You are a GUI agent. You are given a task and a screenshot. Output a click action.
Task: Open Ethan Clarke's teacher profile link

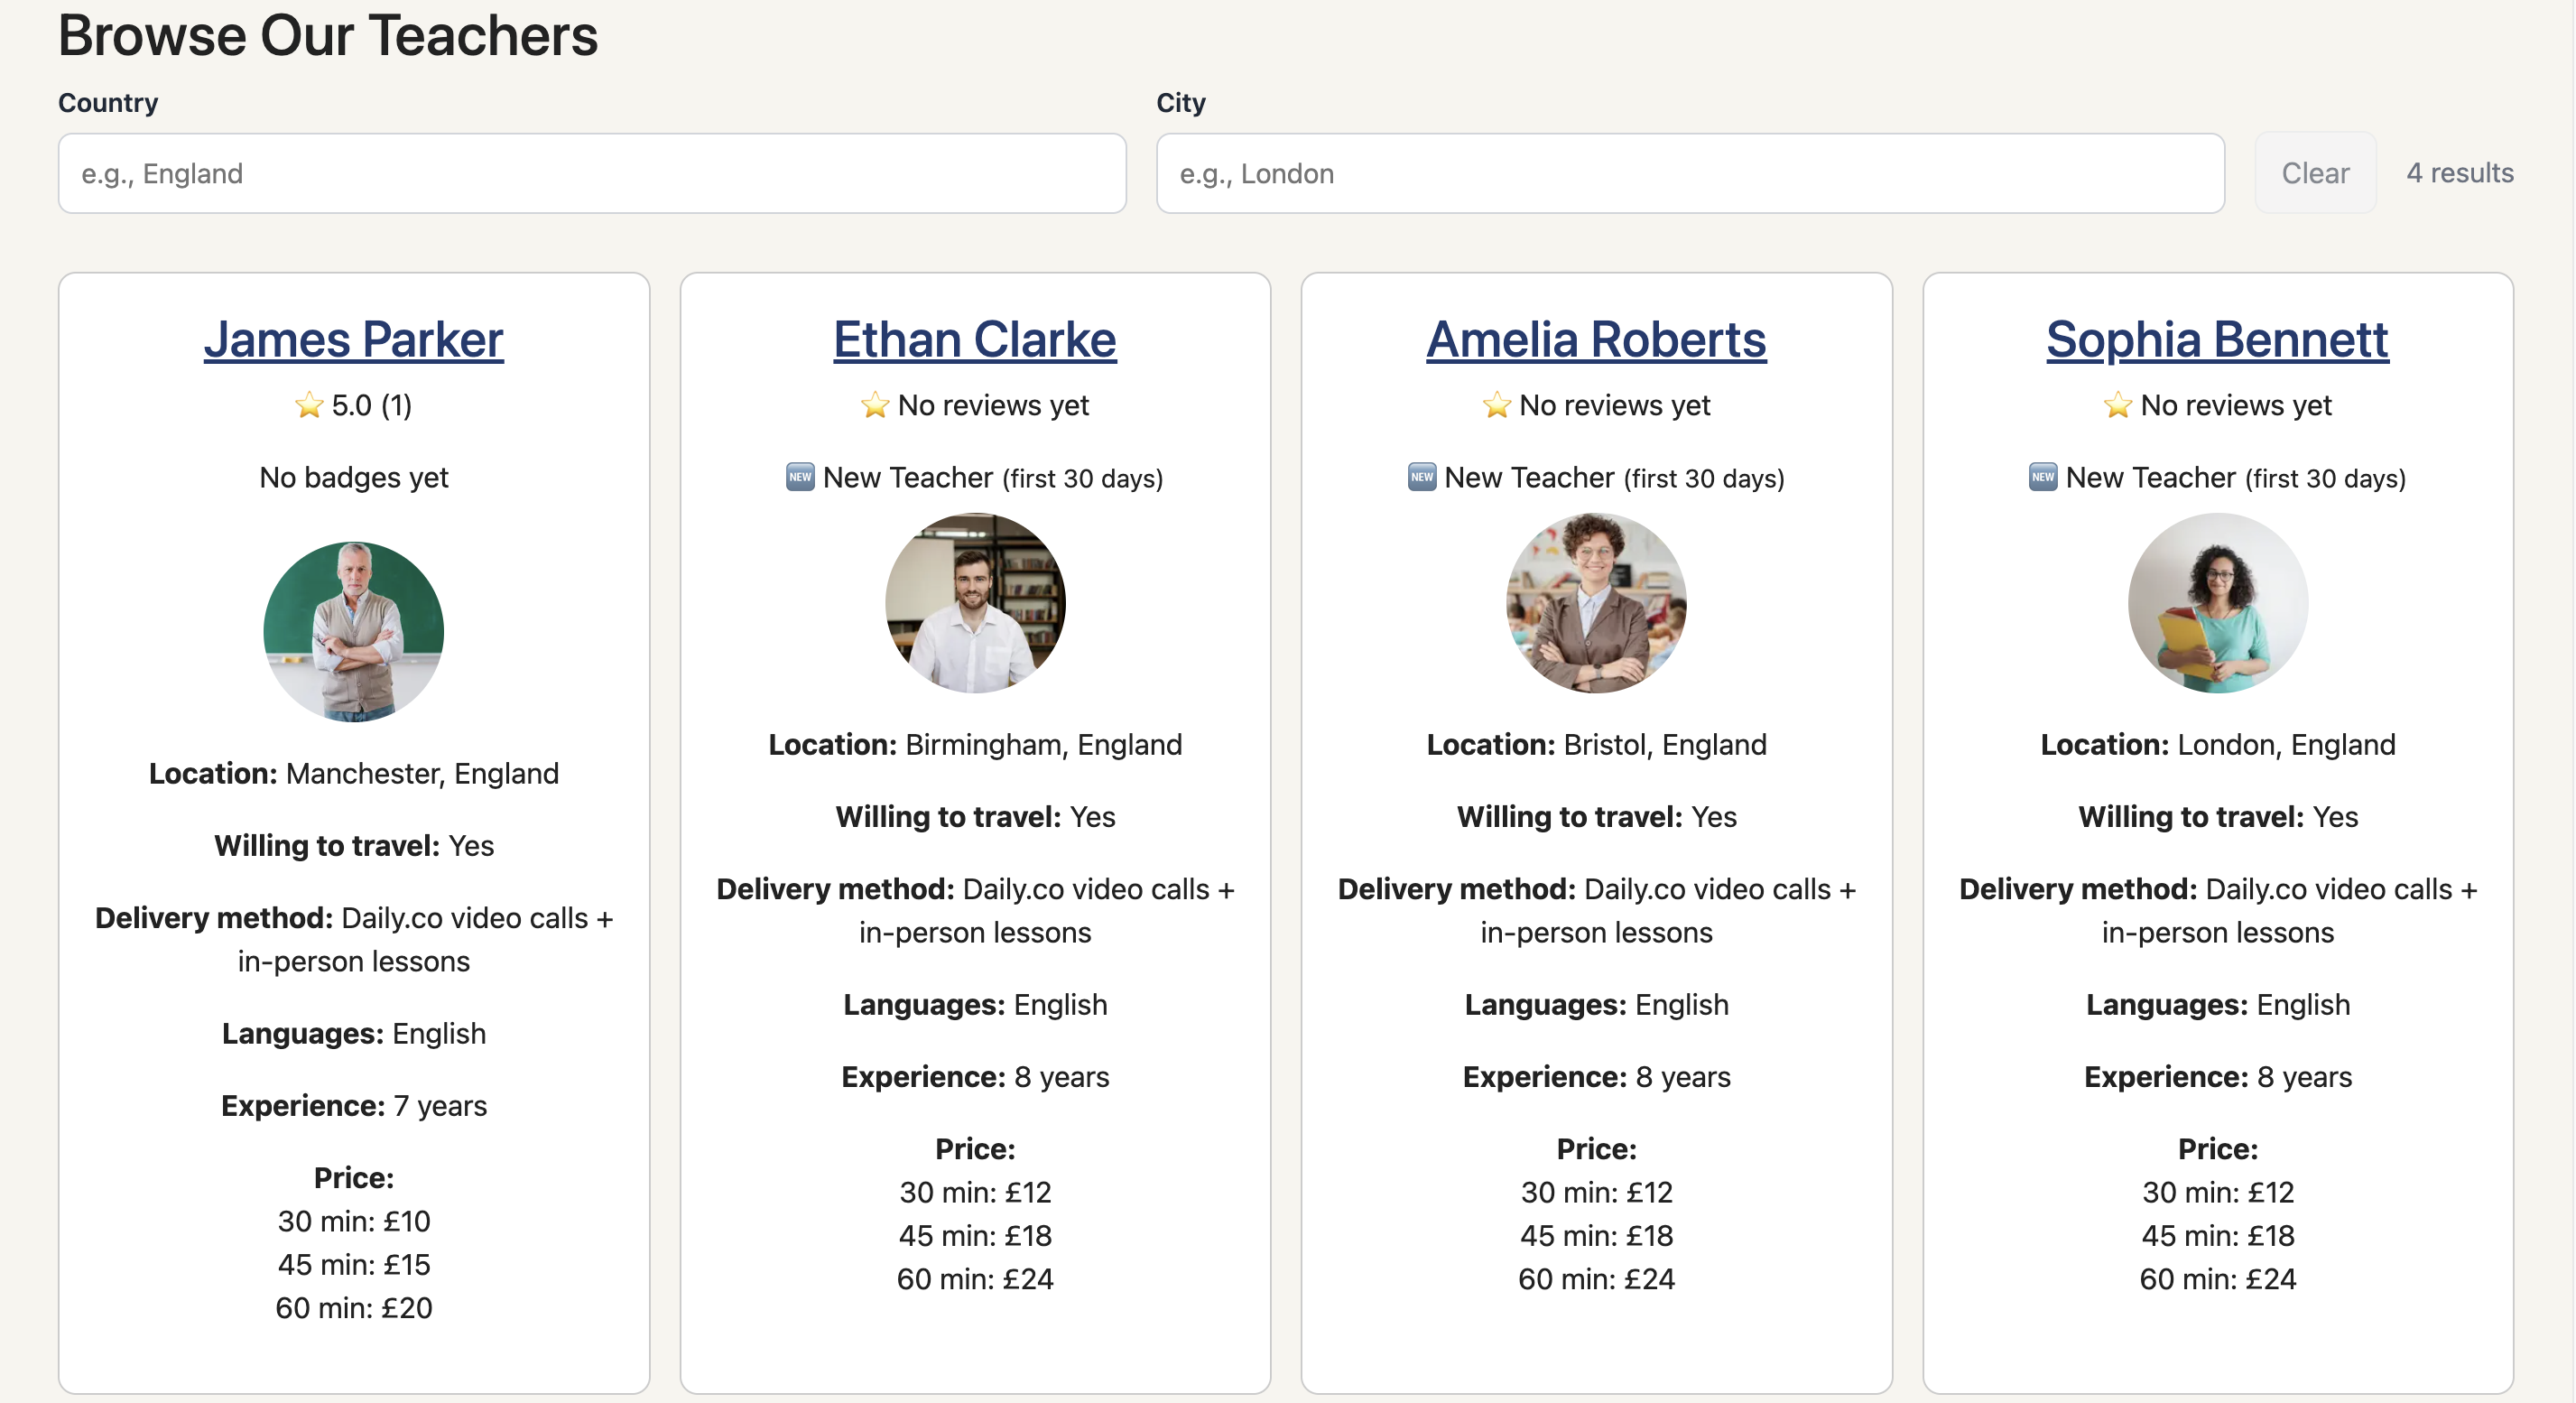975,340
